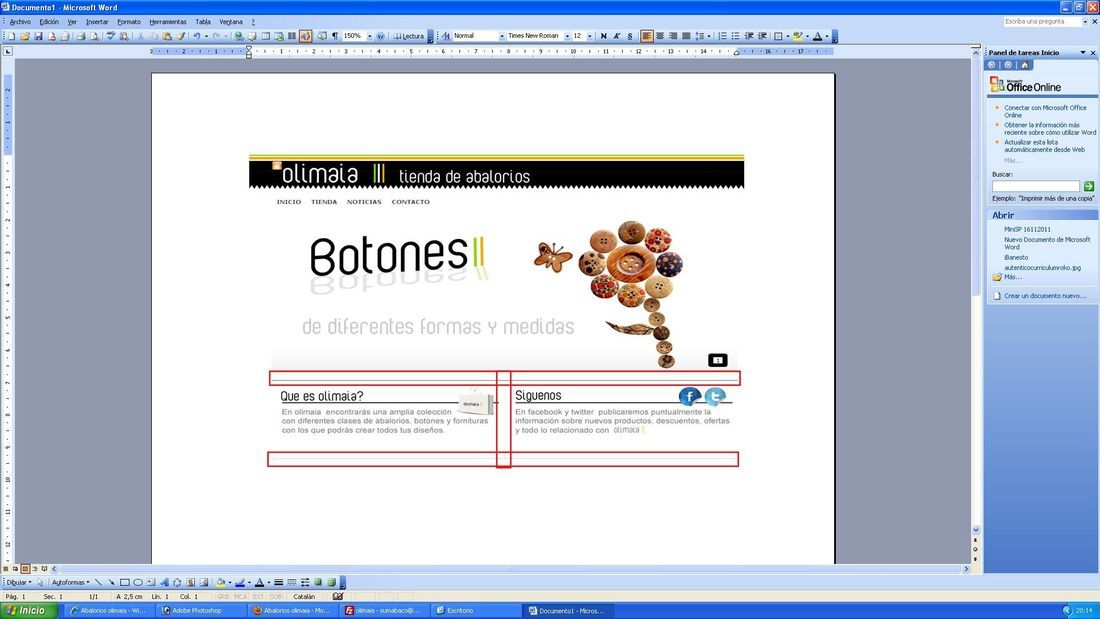Image resolution: width=1100 pixels, height=619 pixels.
Task: Click the Buscar search field in task pane
Action: tap(1035, 186)
